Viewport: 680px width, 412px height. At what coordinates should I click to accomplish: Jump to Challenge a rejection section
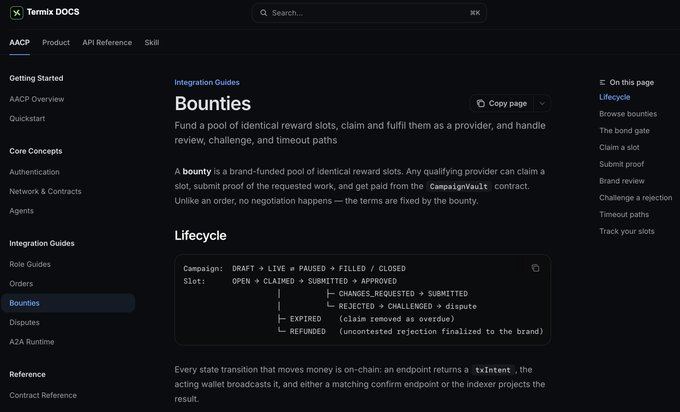[x=636, y=198]
